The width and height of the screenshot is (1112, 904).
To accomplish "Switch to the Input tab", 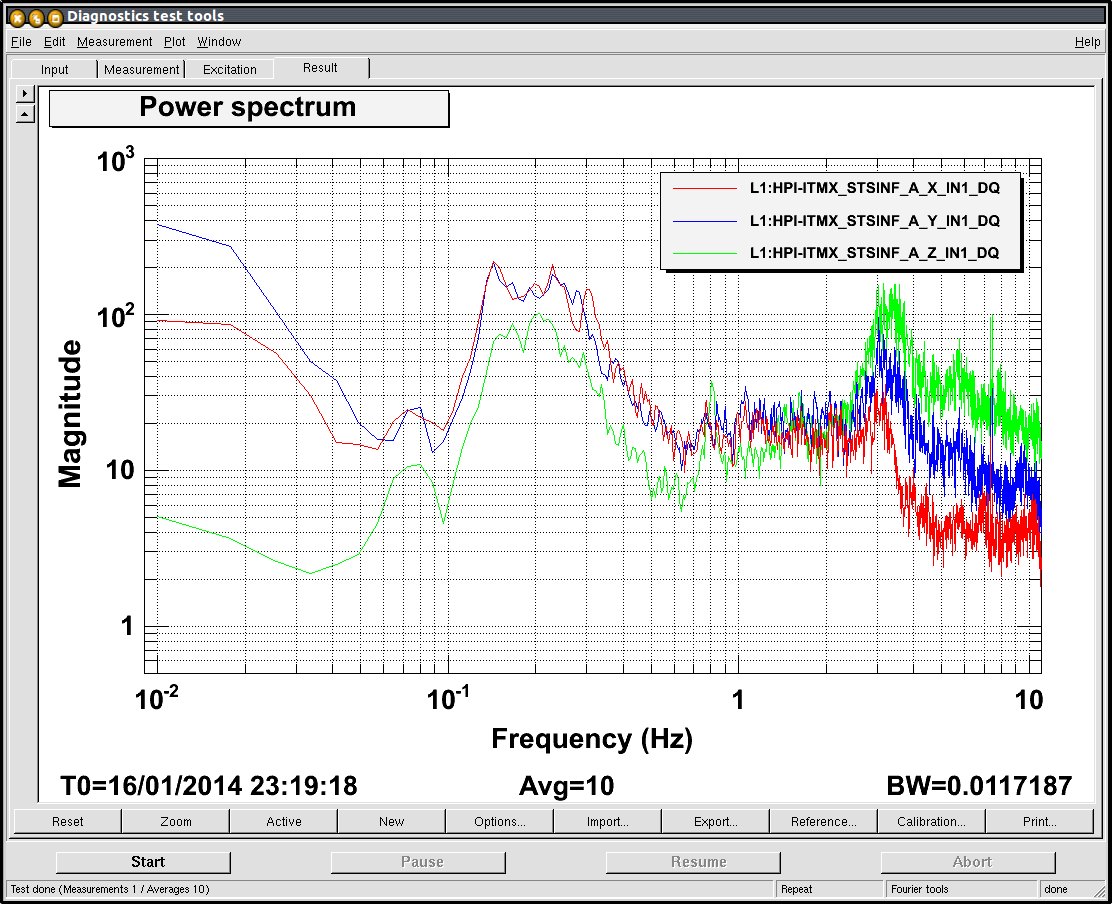I will click(x=55, y=69).
